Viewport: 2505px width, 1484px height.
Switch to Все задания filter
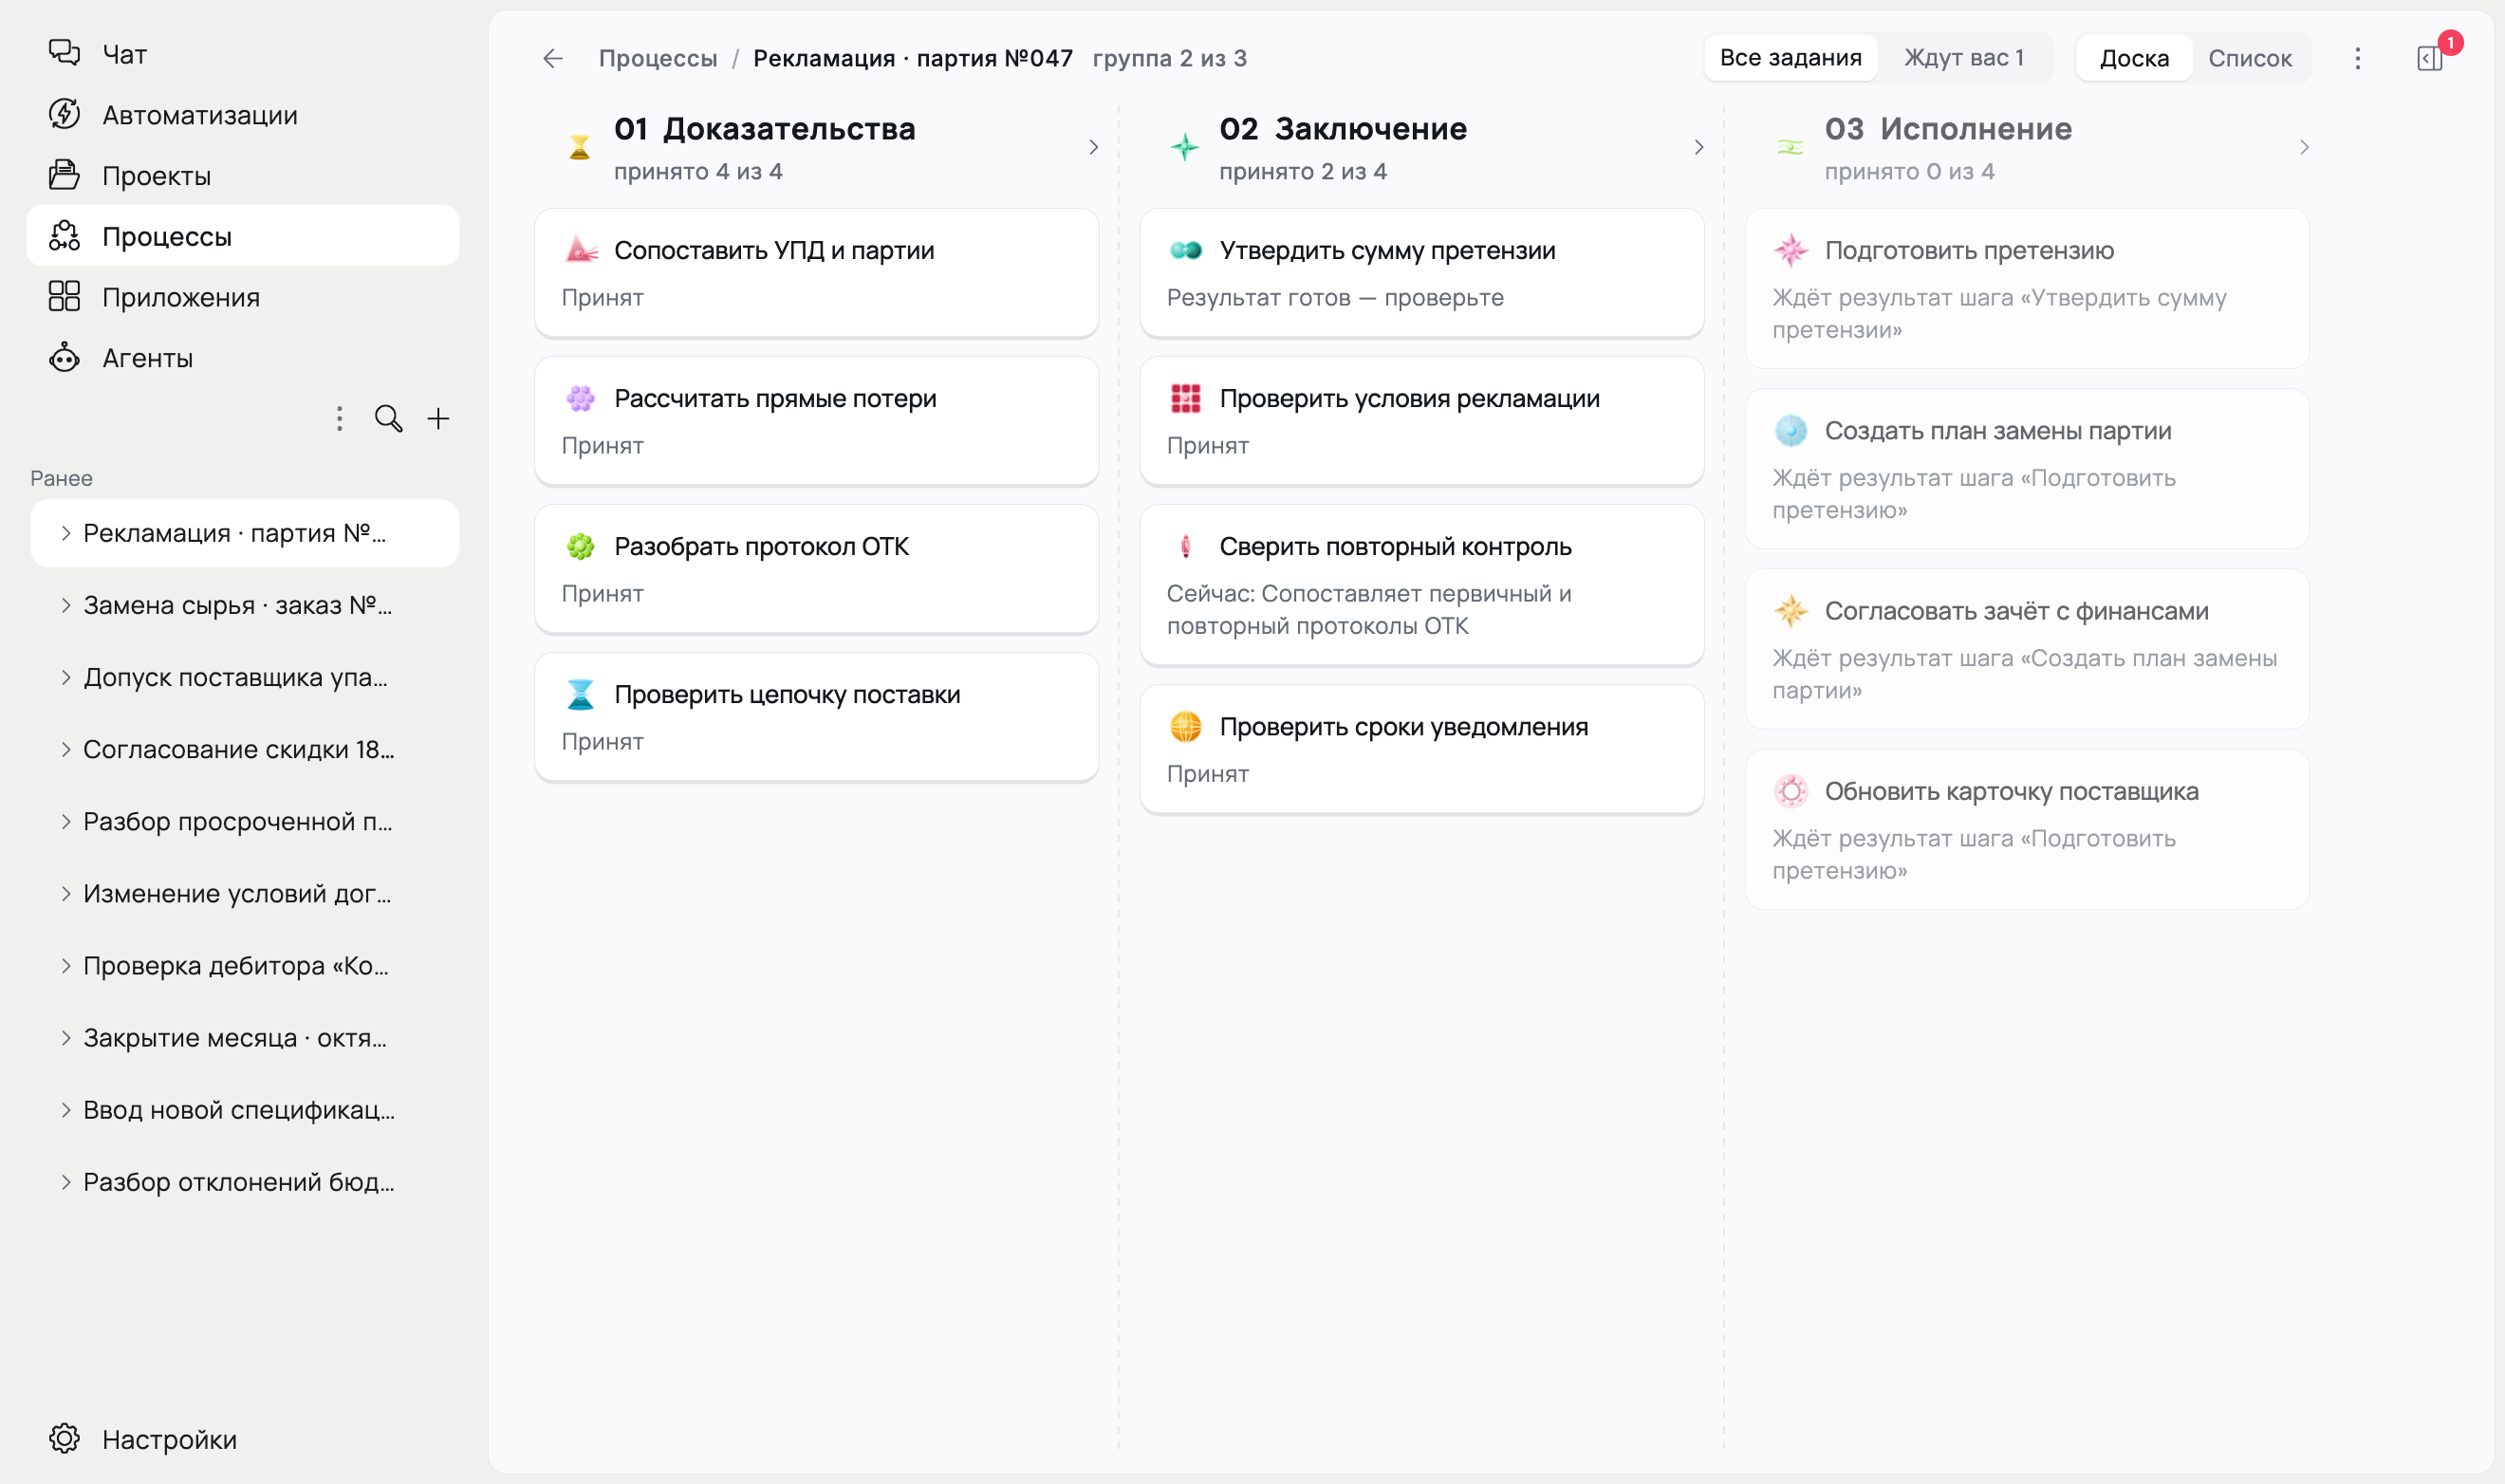(x=1790, y=58)
